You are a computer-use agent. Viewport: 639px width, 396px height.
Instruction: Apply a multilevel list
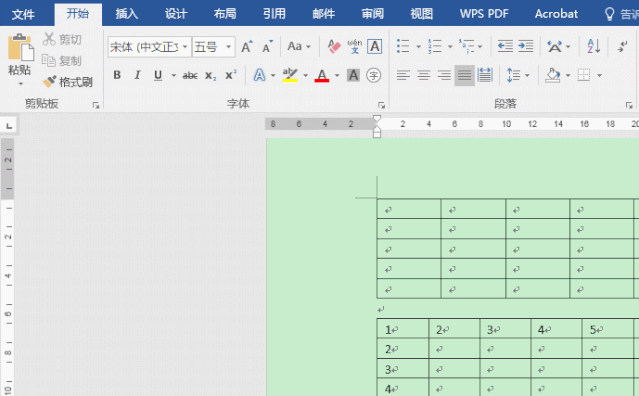(467, 46)
